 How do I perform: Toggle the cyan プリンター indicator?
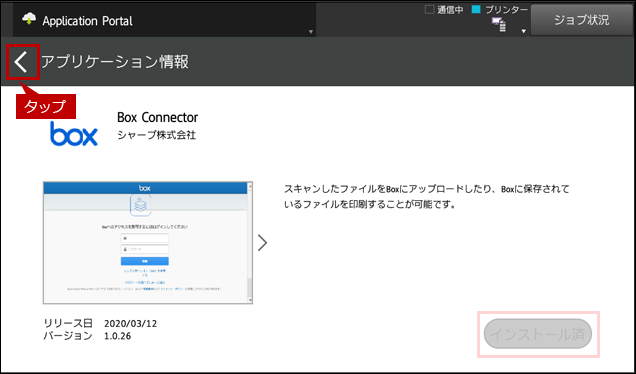[x=476, y=10]
